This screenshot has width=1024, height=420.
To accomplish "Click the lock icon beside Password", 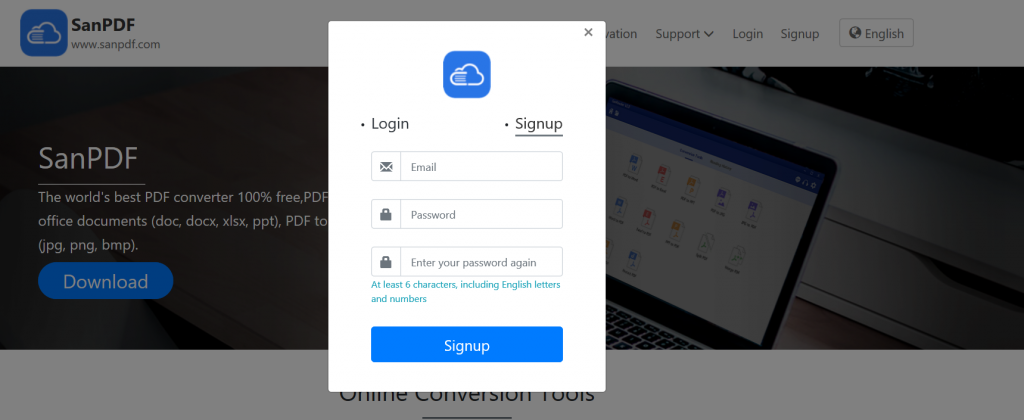I will click(386, 214).
